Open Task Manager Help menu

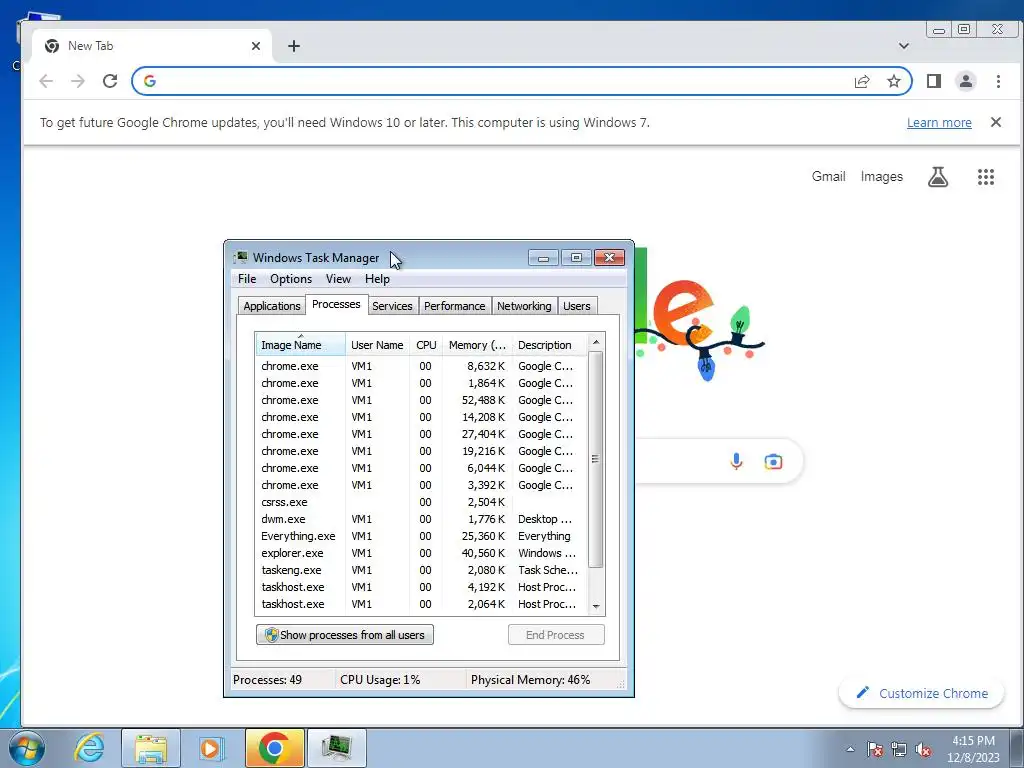coord(377,279)
